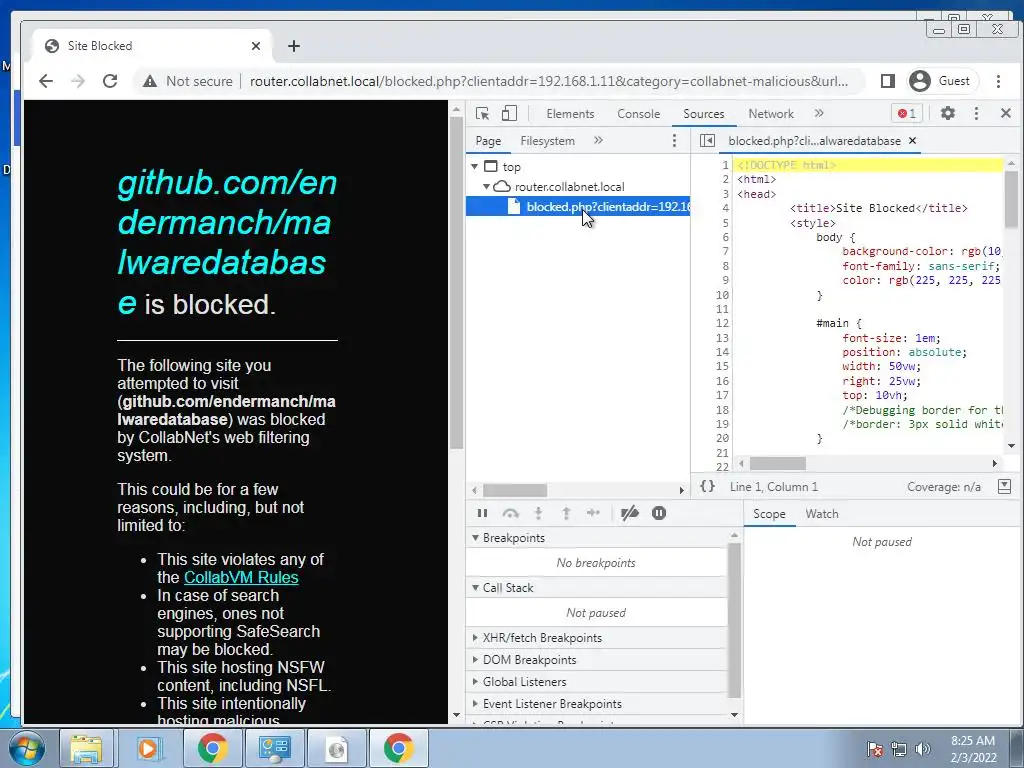This screenshot has width=1024, height=768.
Task: Open the CollabVM Rules link
Action: (x=241, y=577)
